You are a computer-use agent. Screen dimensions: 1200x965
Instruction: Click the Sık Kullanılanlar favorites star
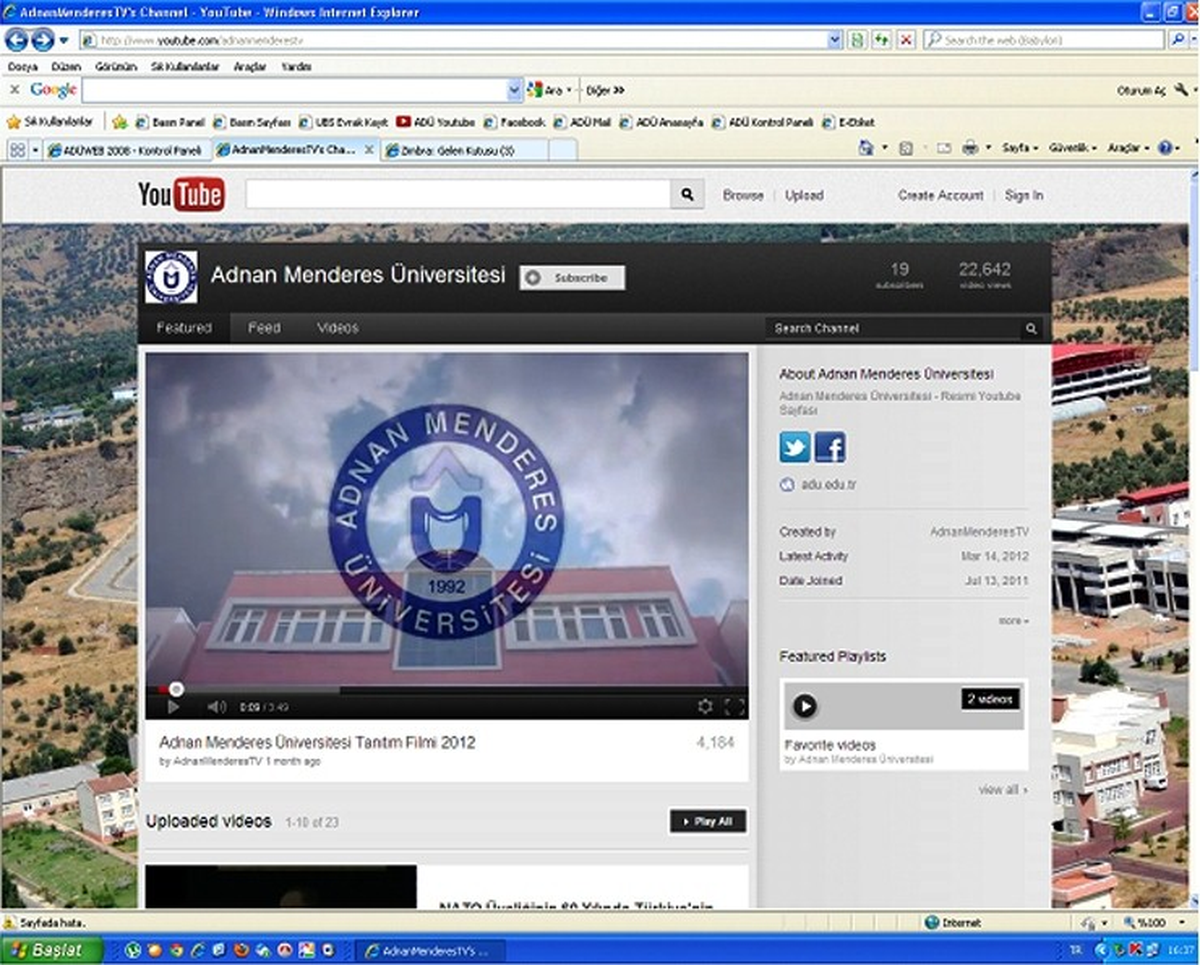point(13,122)
